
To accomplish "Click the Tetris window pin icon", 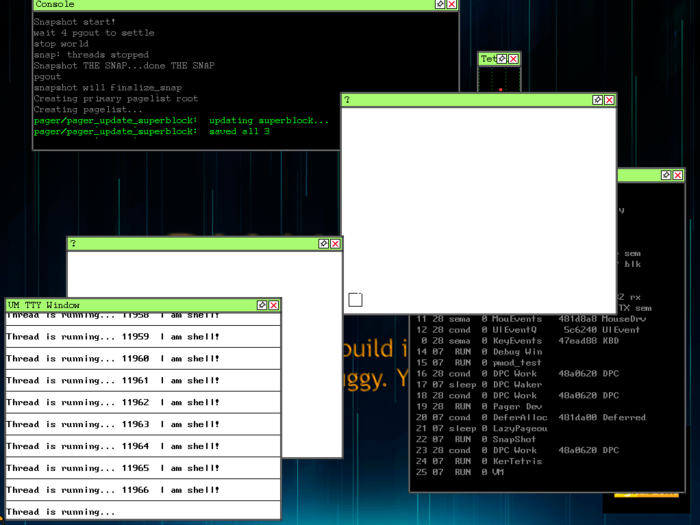I will pos(503,59).
